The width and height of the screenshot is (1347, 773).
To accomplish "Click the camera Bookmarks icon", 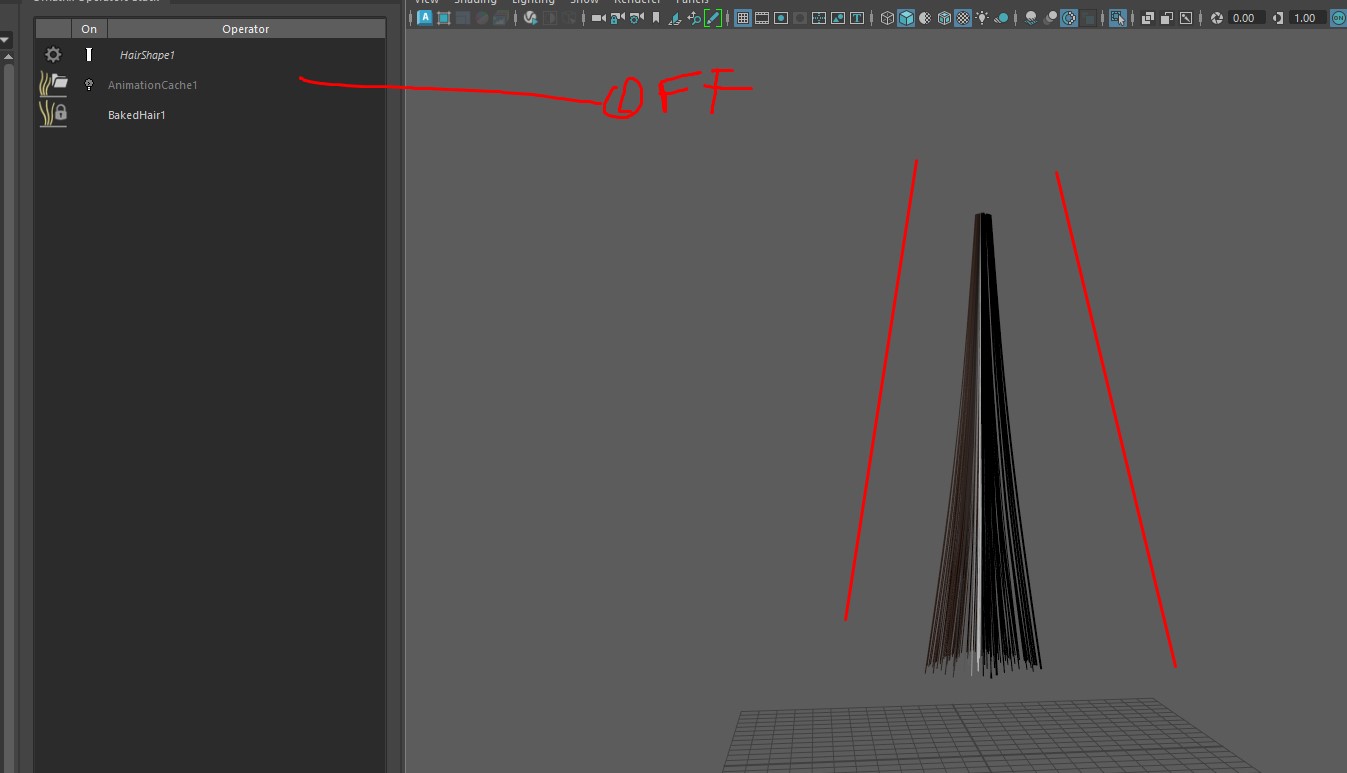I will (x=655, y=18).
